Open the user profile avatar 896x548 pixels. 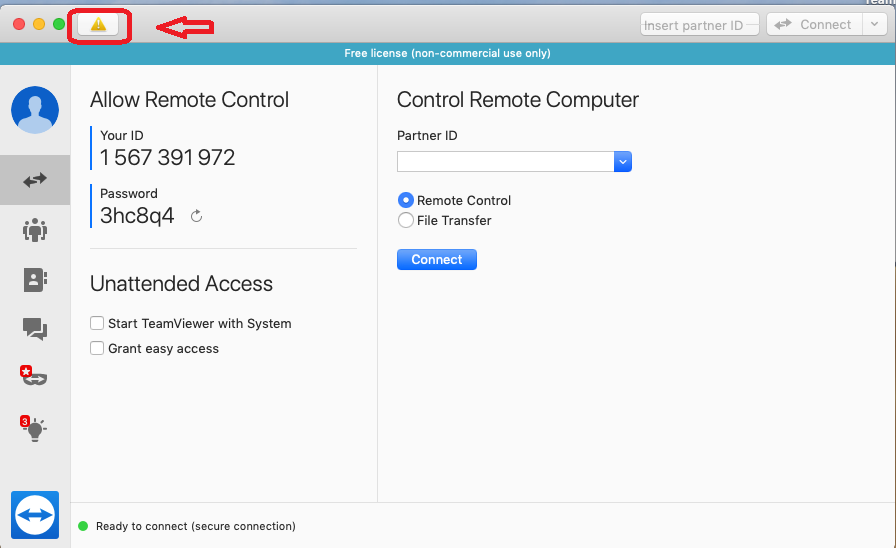[35, 110]
